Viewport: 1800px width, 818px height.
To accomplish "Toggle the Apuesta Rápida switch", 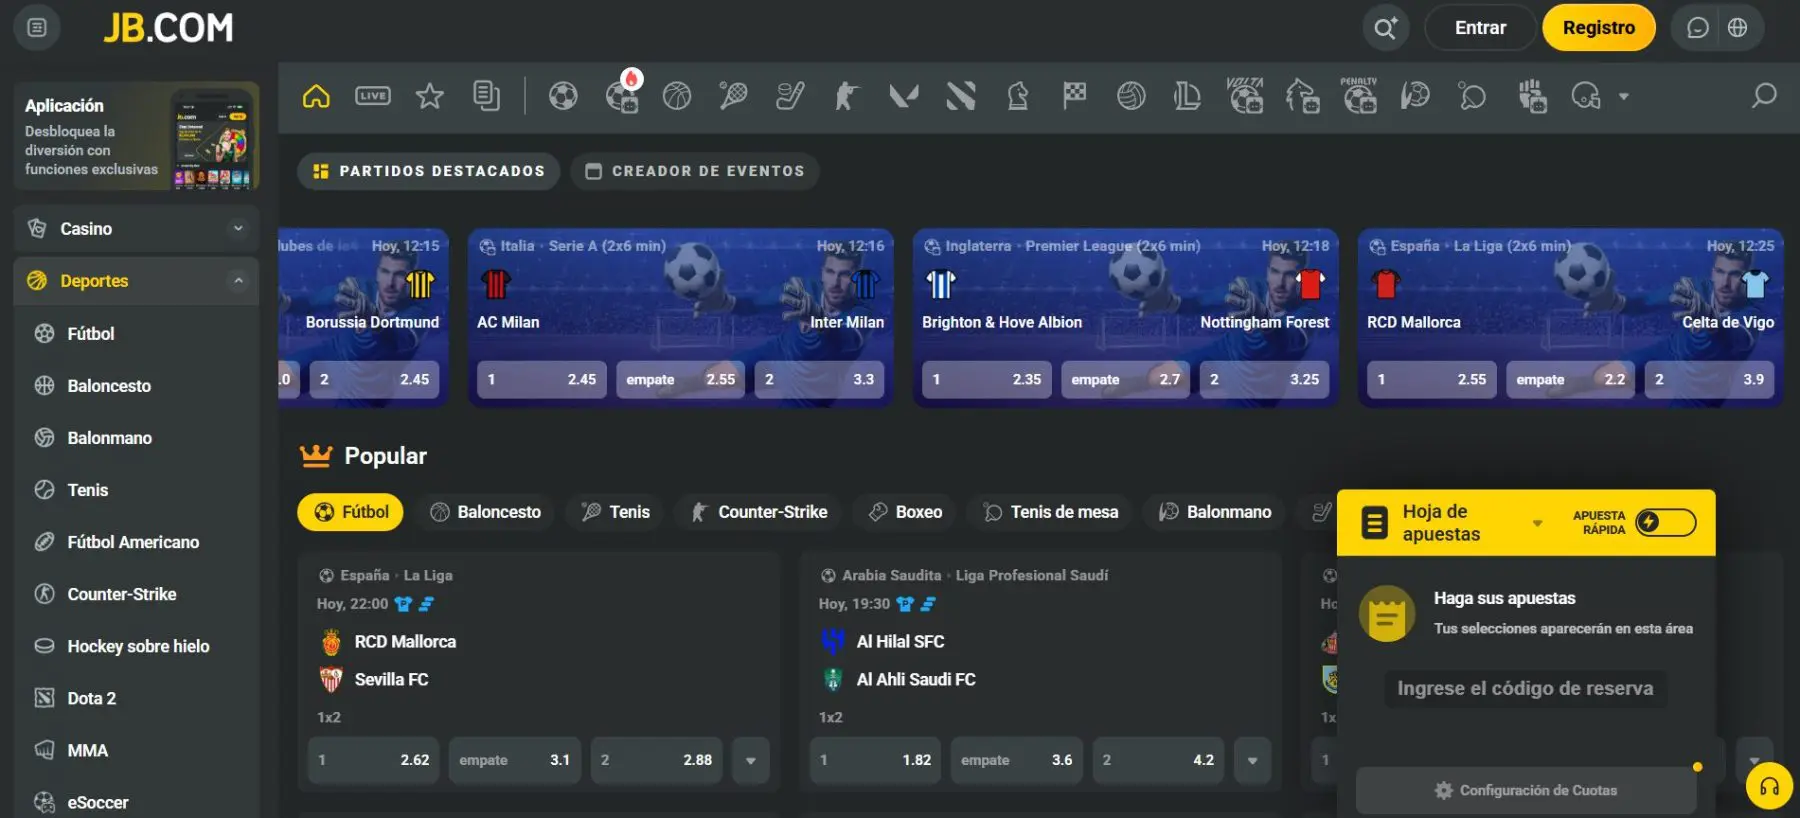I will (1665, 522).
